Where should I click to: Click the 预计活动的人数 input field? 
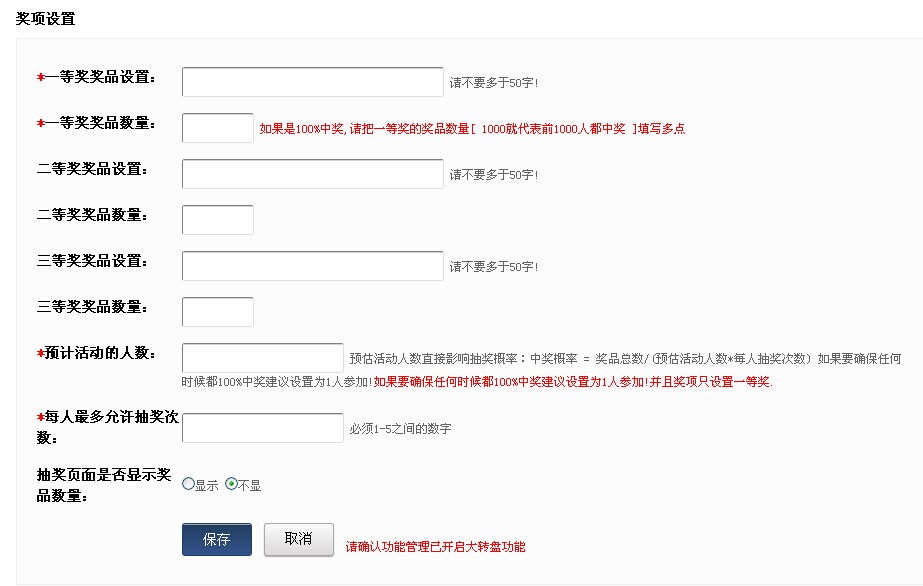[x=263, y=358]
